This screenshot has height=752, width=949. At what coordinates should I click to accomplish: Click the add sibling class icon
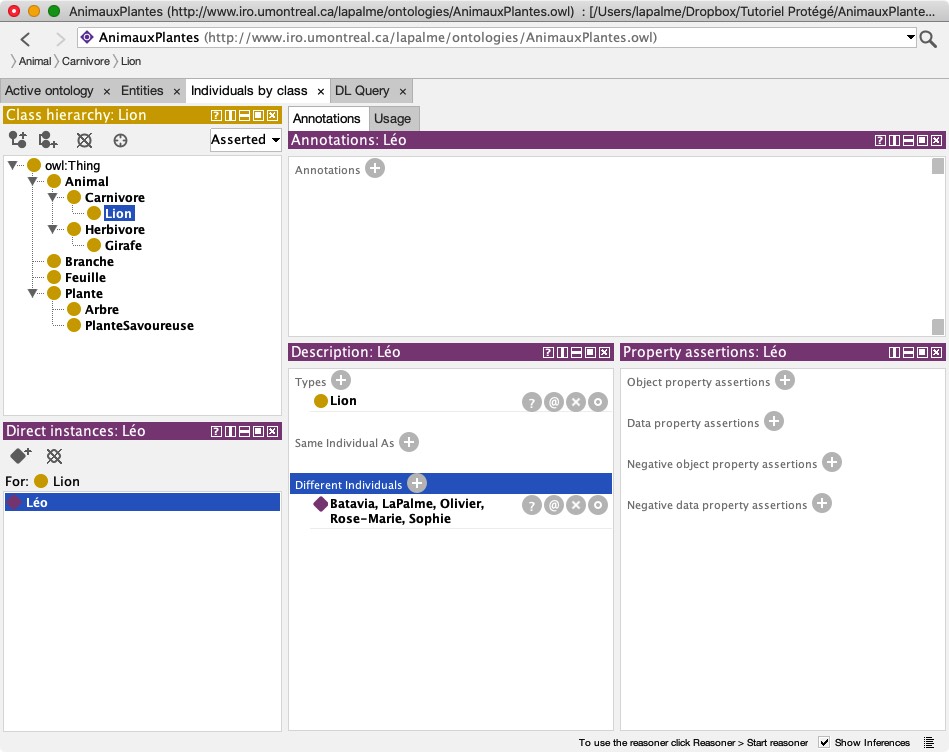click(48, 140)
